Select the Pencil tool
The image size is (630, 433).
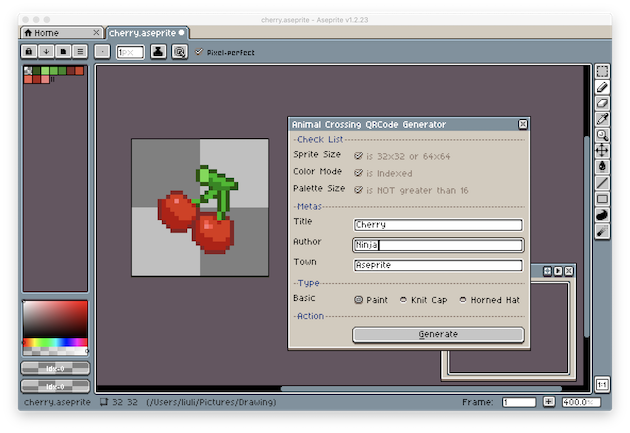(602, 87)
